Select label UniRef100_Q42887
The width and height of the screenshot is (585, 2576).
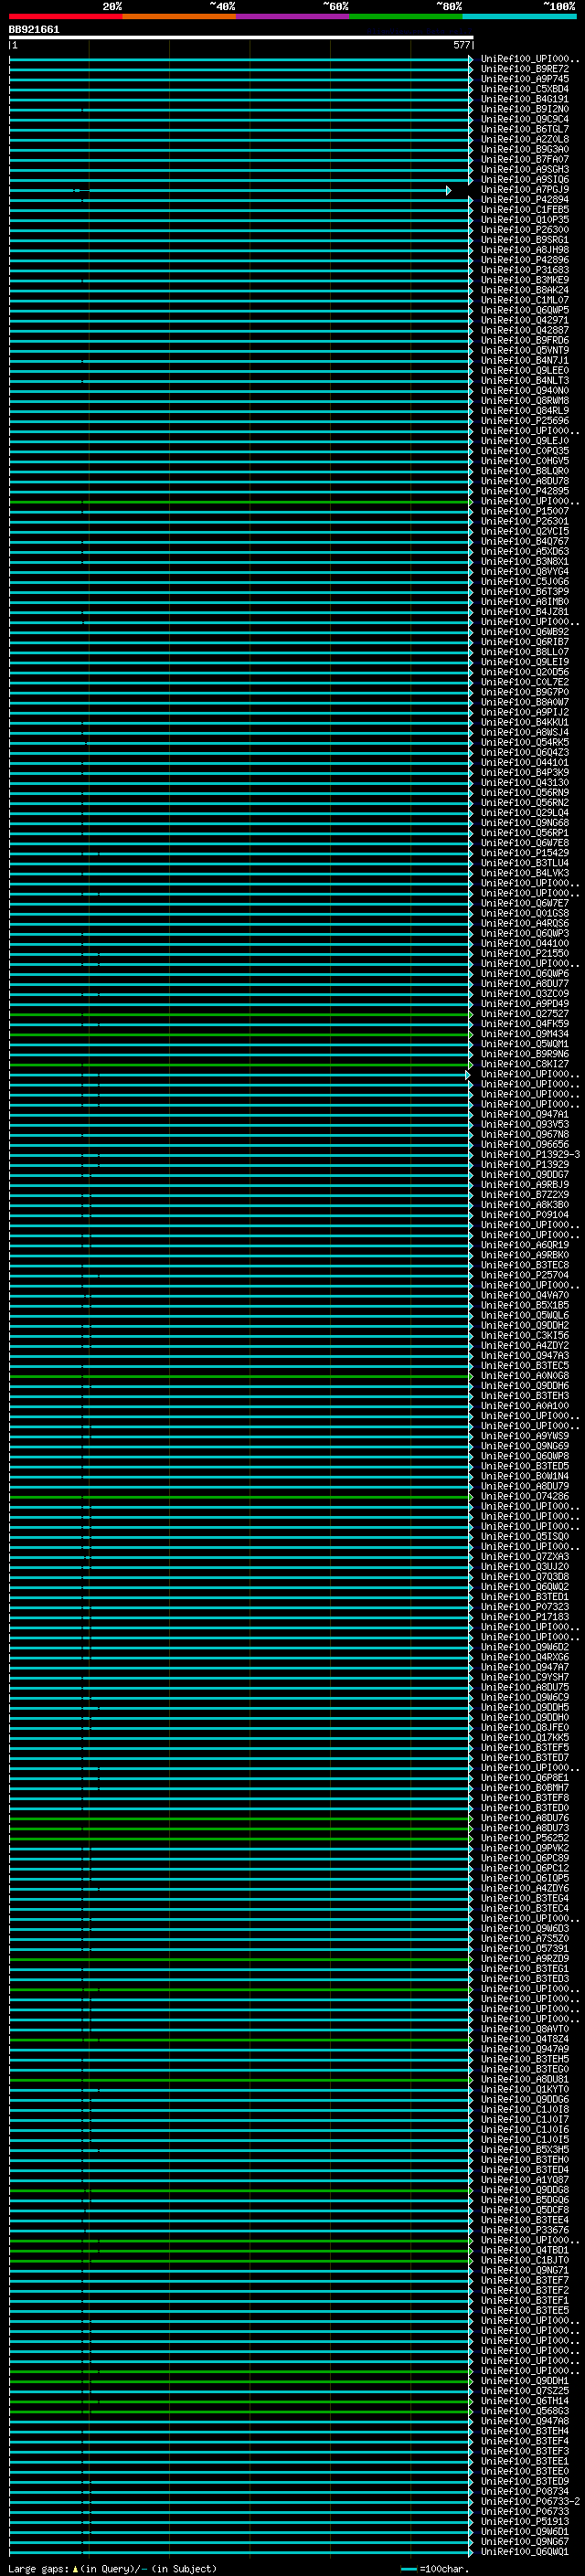(524, 330)
